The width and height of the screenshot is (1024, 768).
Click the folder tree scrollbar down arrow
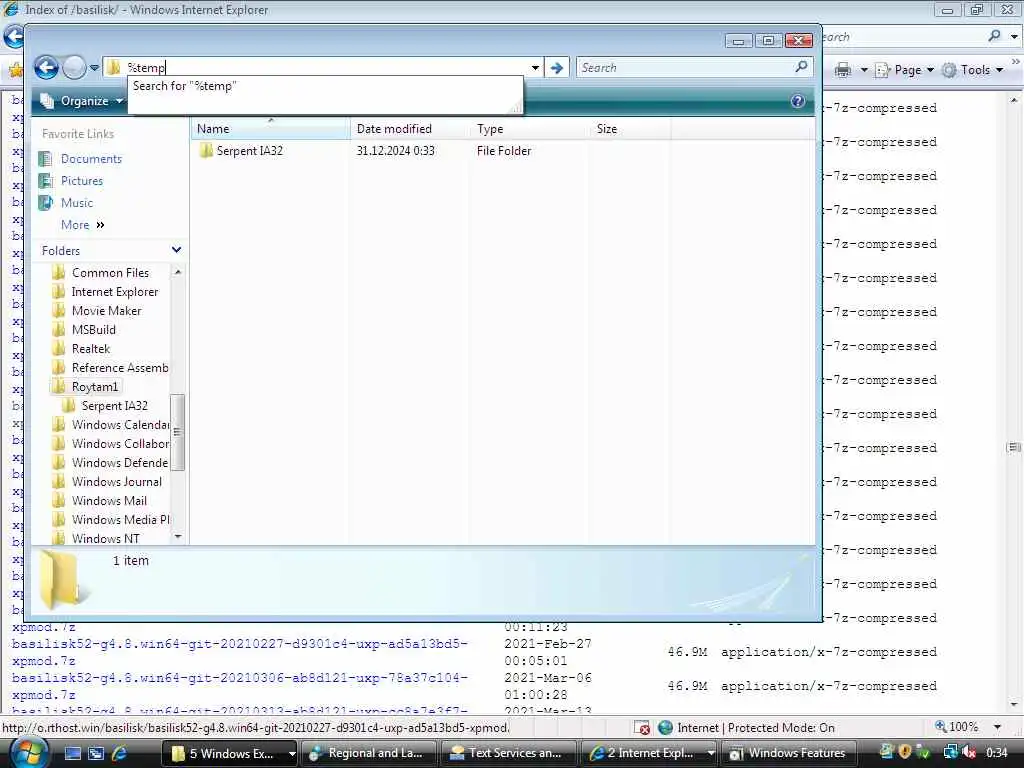(178, 537)
